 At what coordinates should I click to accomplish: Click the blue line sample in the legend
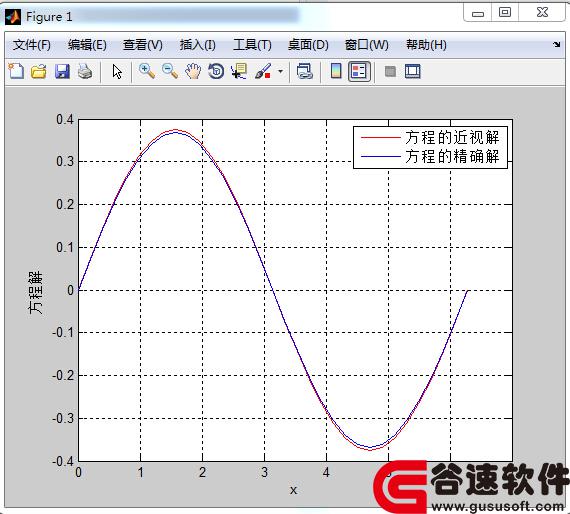pos(381,156)
